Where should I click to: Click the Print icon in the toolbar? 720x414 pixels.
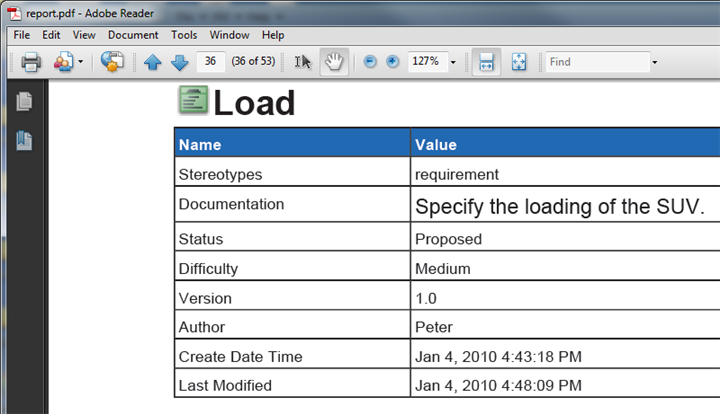pyautogui.click(x=31, y=62)
